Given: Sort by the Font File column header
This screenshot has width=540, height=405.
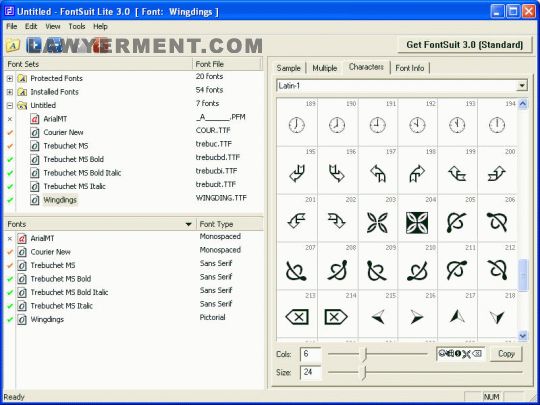Looking at the screenshot, I should click(x=227, y=64).
